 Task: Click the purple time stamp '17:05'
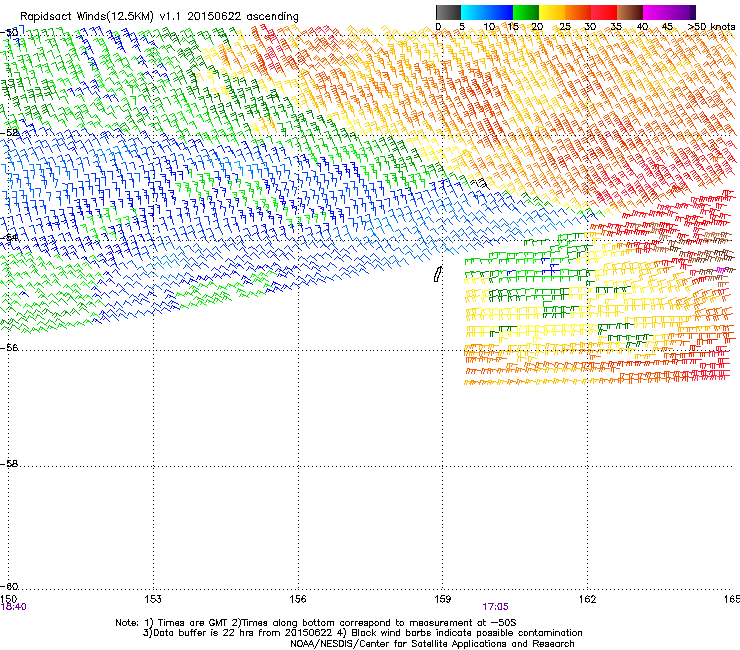(496, 607)
